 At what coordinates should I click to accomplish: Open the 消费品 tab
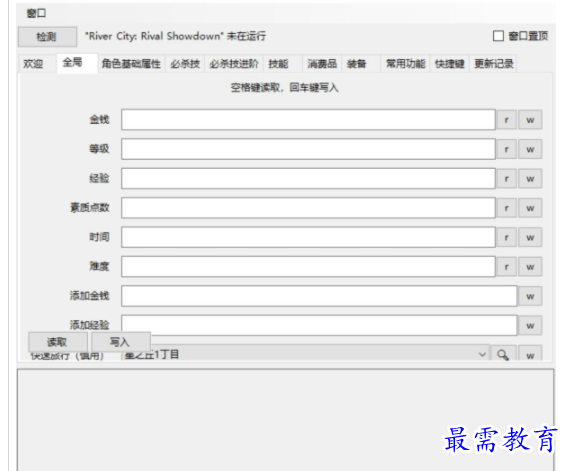coord(322,64)
